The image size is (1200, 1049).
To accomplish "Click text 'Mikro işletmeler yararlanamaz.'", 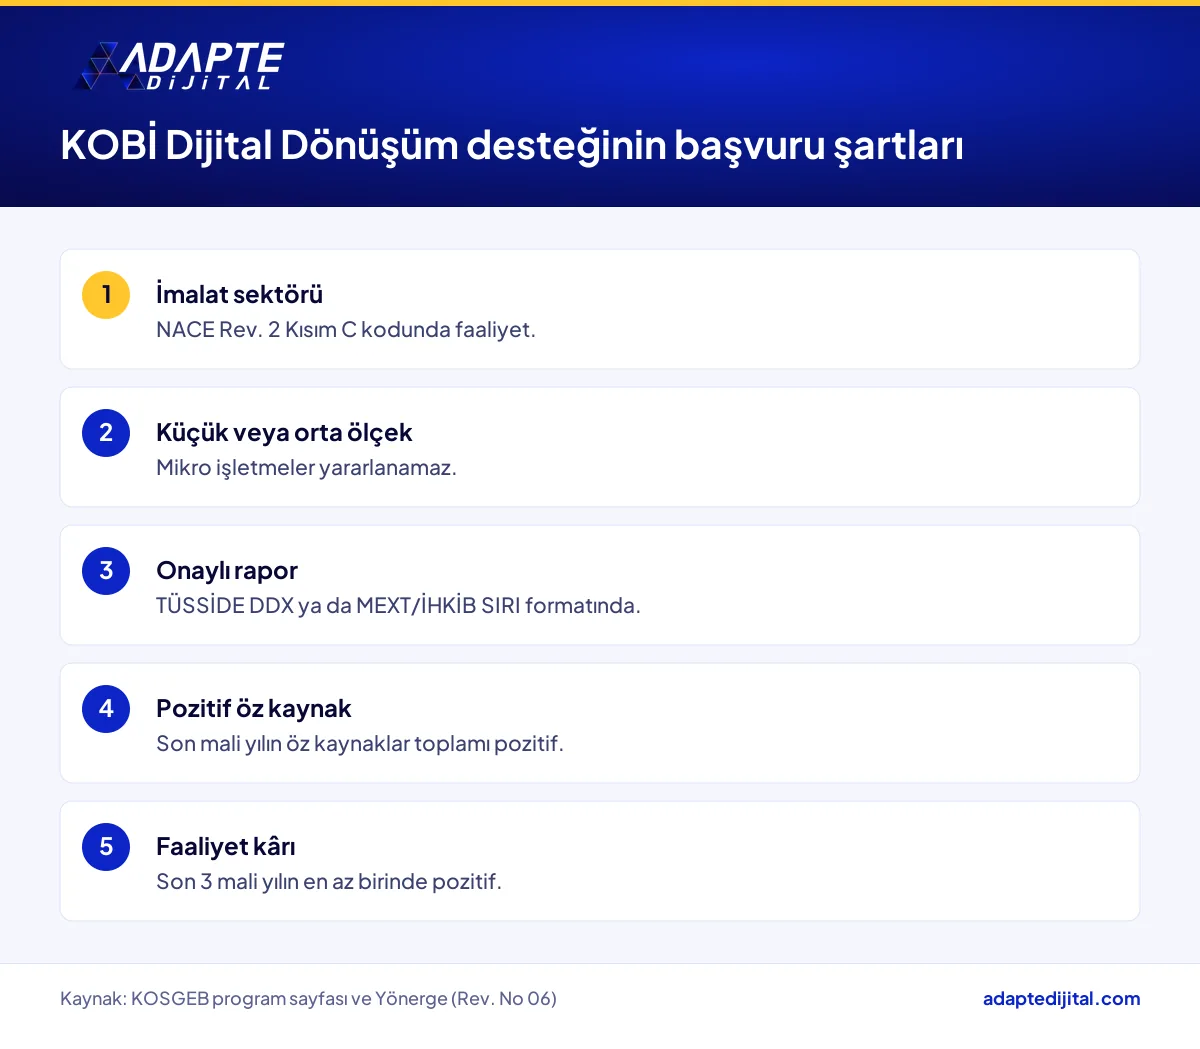I will 306,468.
